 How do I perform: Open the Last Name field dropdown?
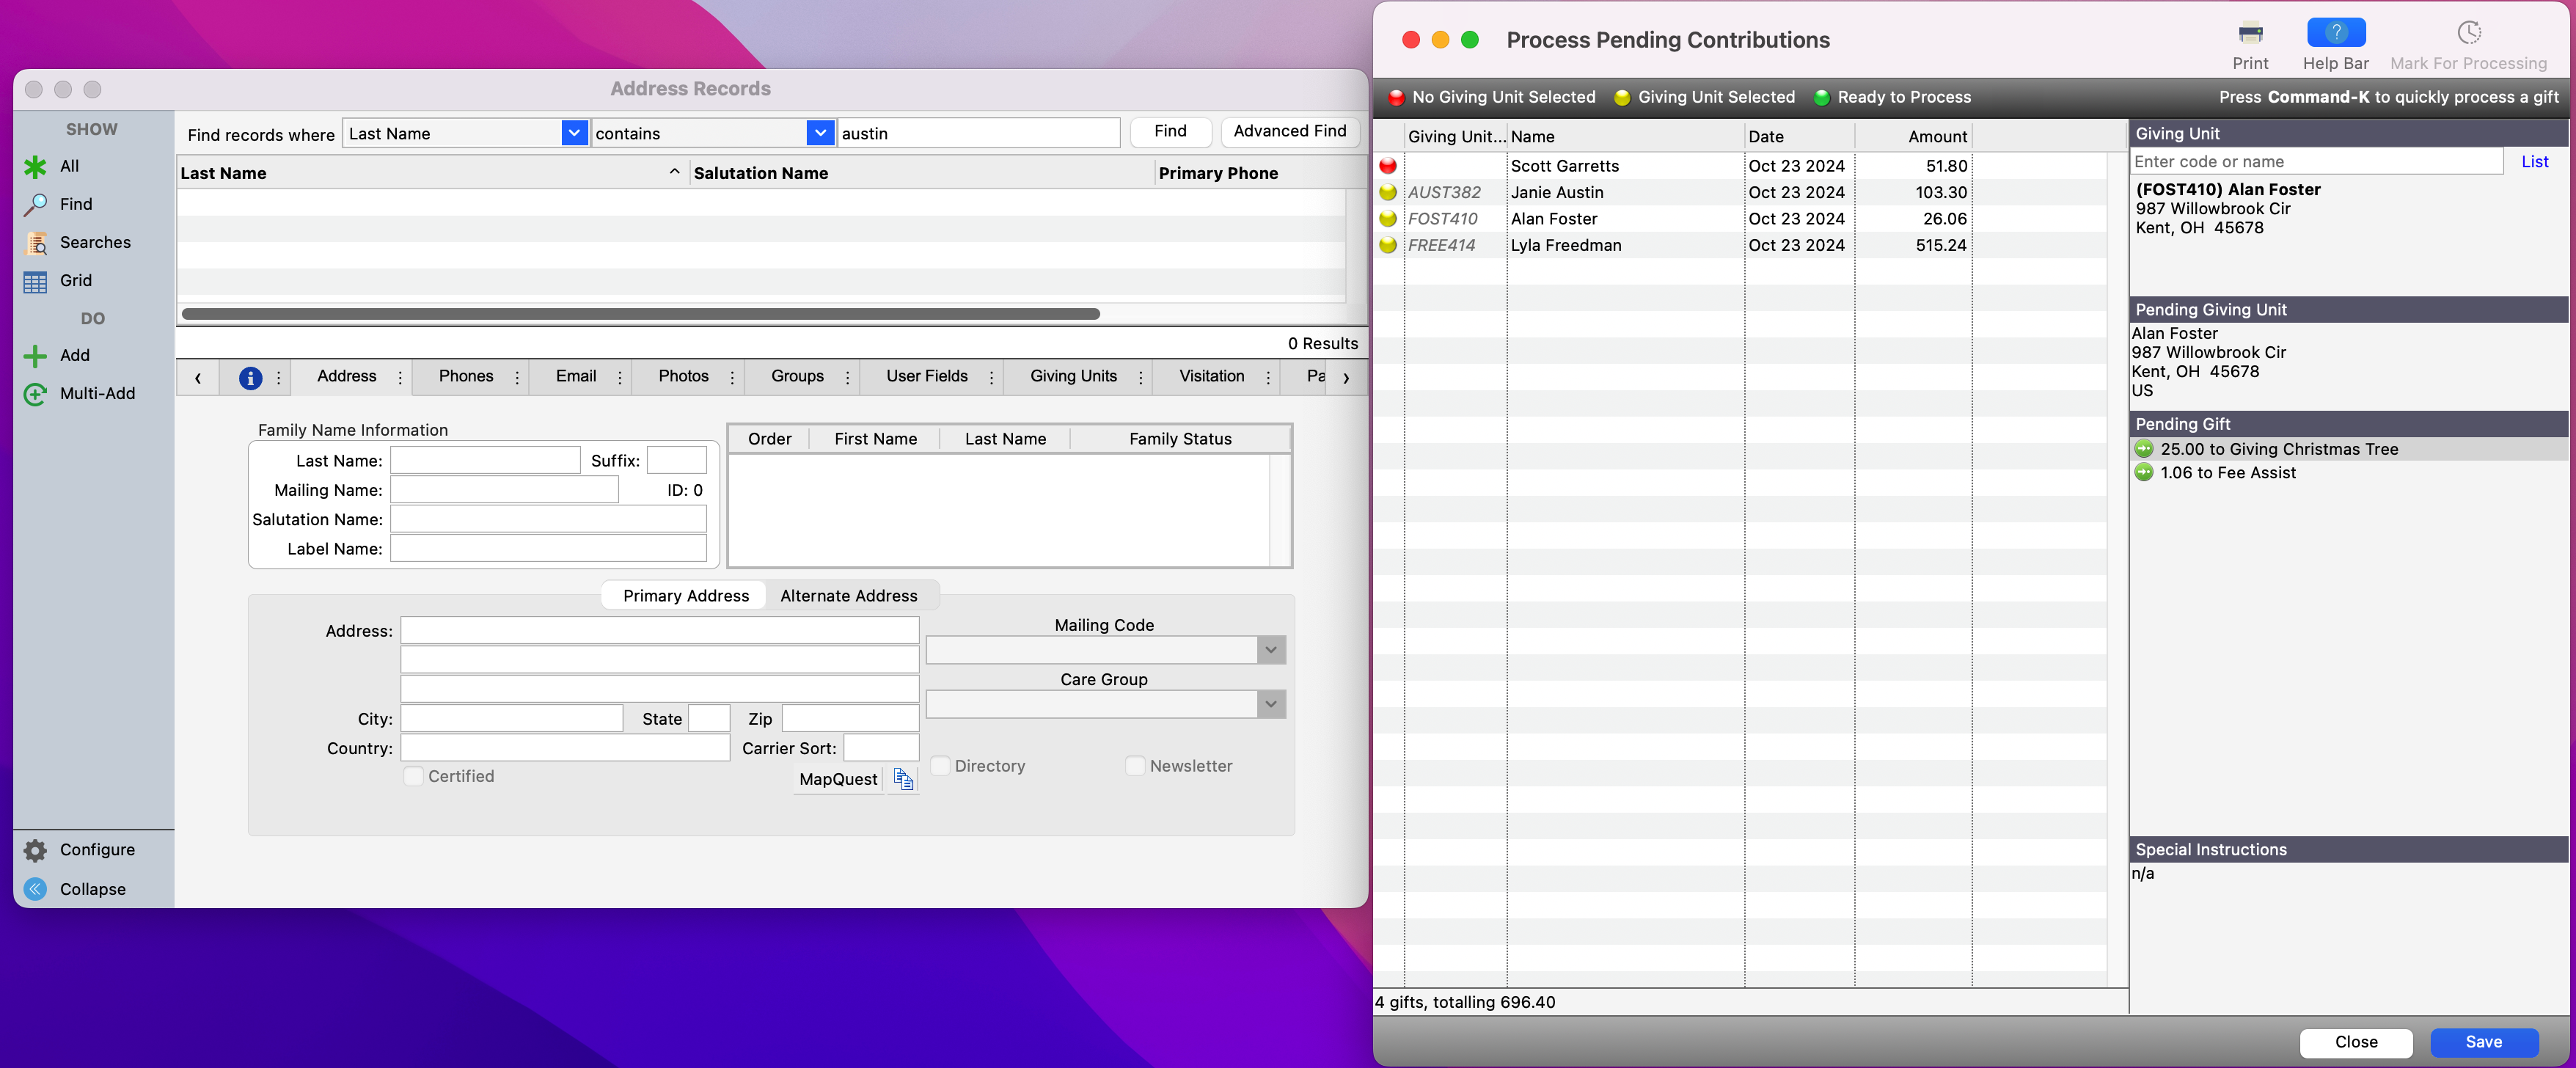click(x=574, y=133)
